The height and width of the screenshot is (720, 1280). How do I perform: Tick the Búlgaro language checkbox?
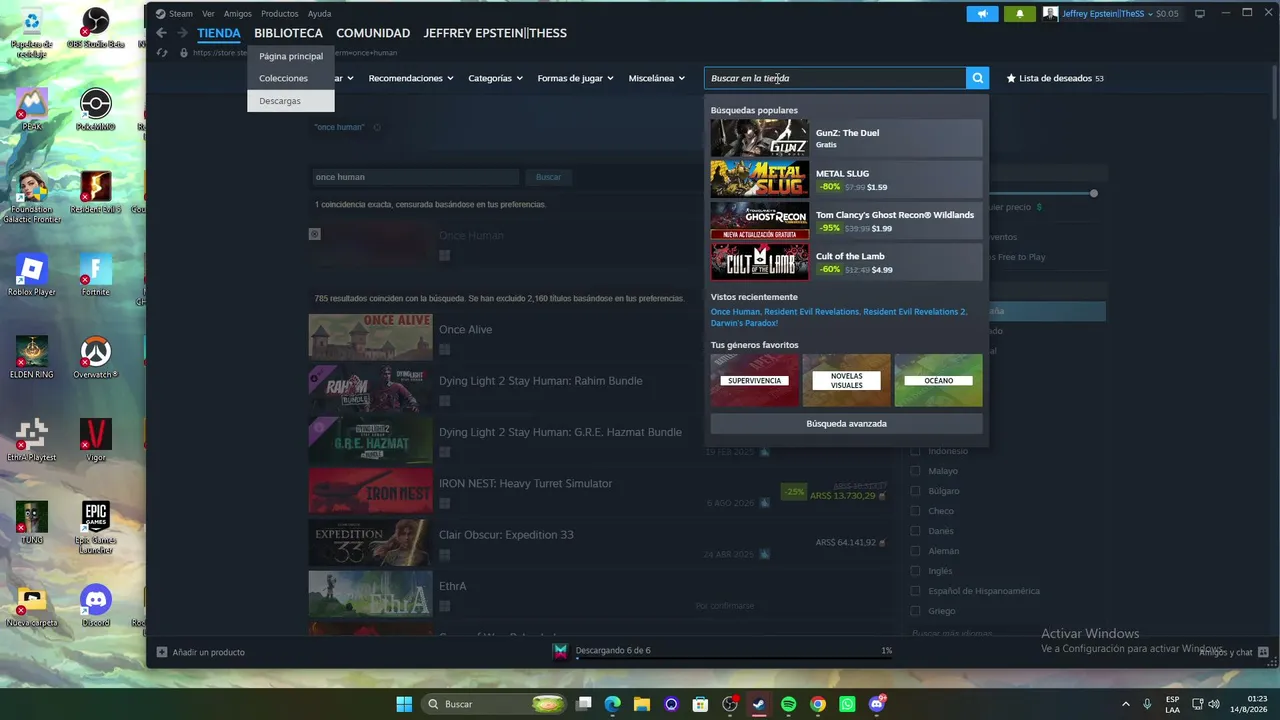[x=915, y=491]
